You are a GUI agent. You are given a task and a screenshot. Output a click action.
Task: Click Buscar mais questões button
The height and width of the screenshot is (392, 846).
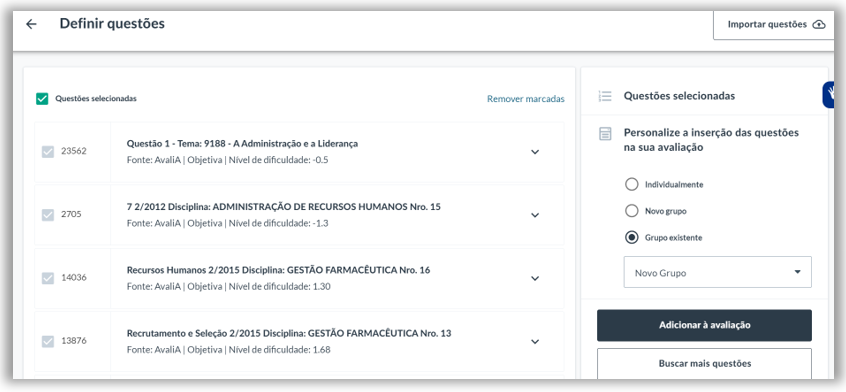tap(704, 363)
